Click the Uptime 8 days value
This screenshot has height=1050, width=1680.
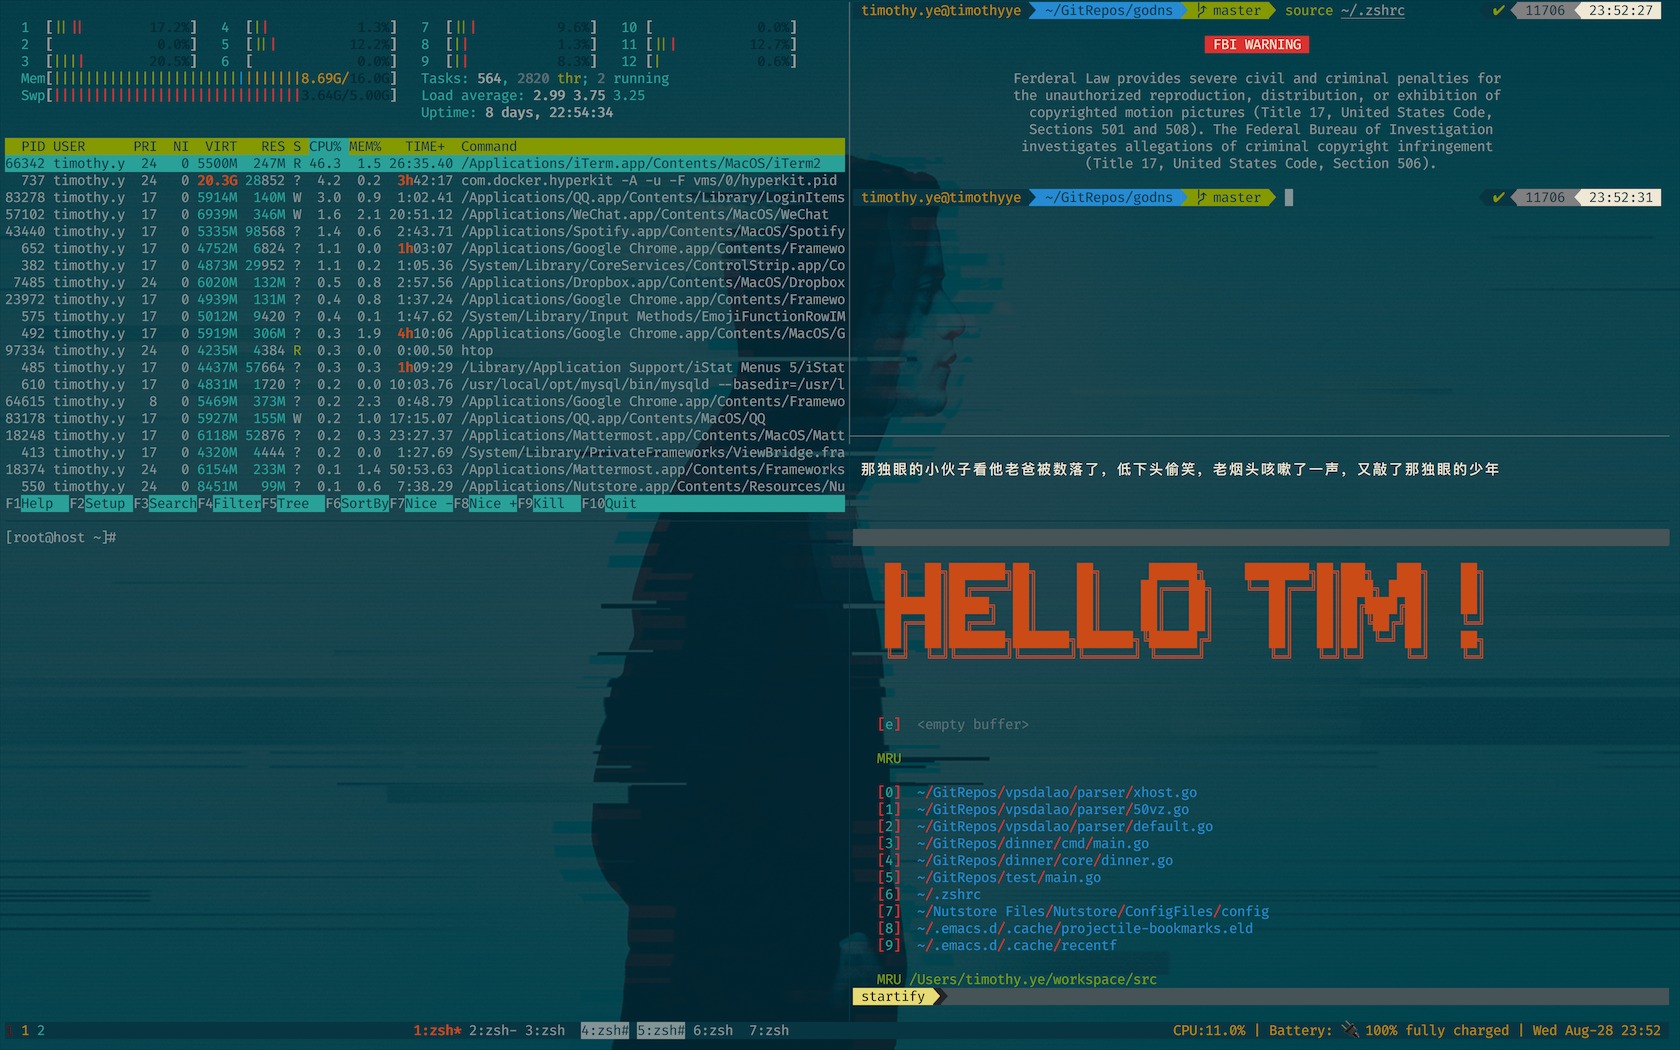pyautogui.click(x=549, y=113)
